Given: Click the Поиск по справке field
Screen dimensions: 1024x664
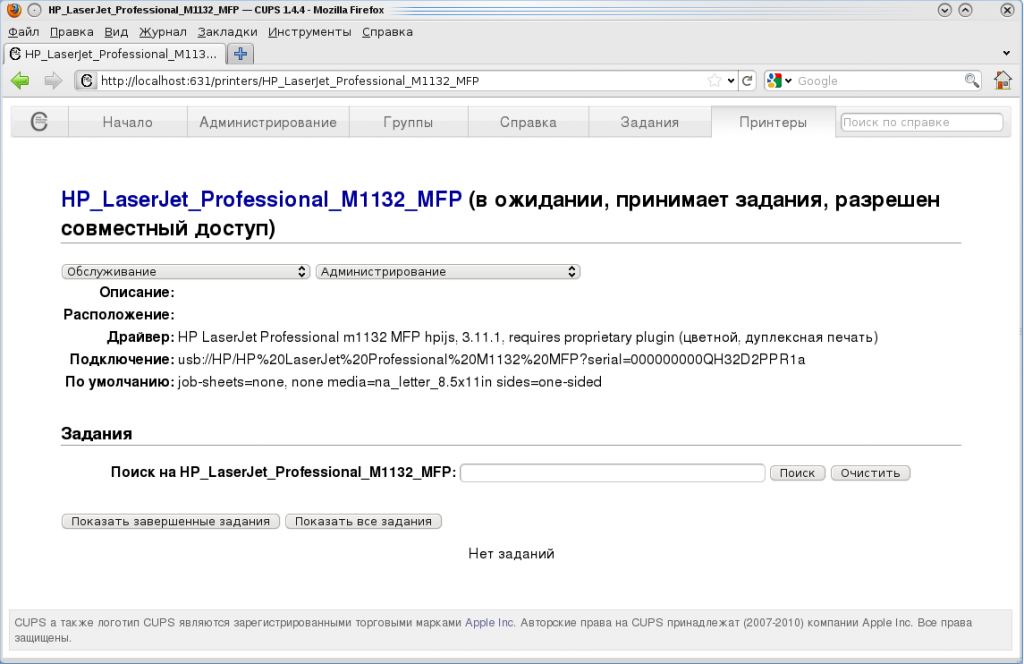Looking at the screenshot, I should (x=921, y=122).
